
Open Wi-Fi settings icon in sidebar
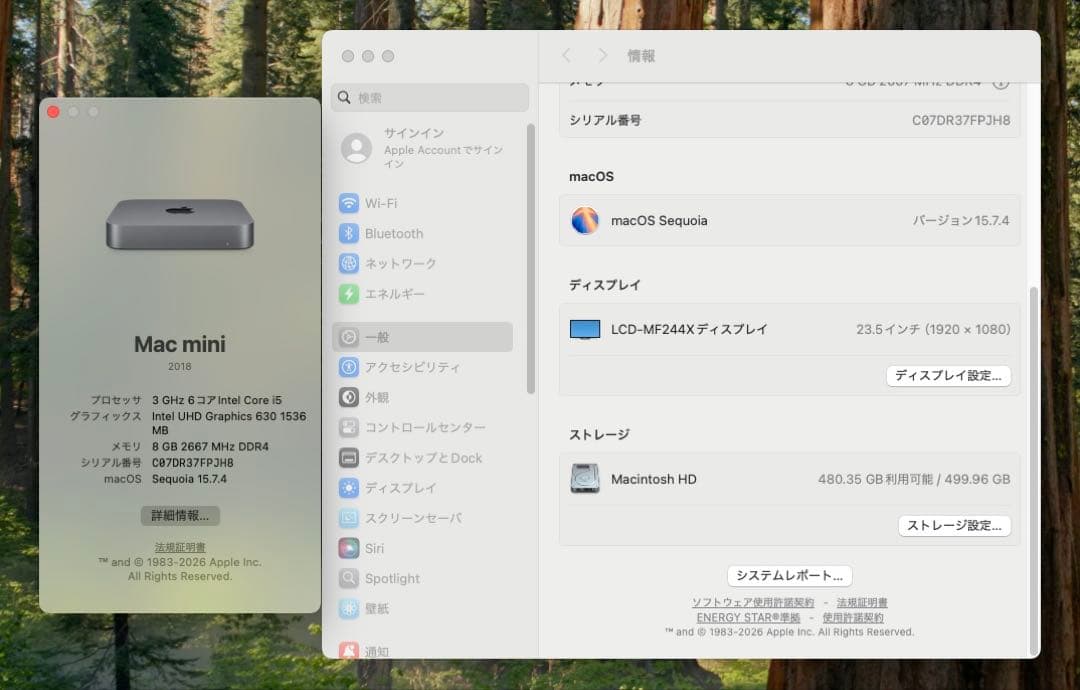pos(349,203)
